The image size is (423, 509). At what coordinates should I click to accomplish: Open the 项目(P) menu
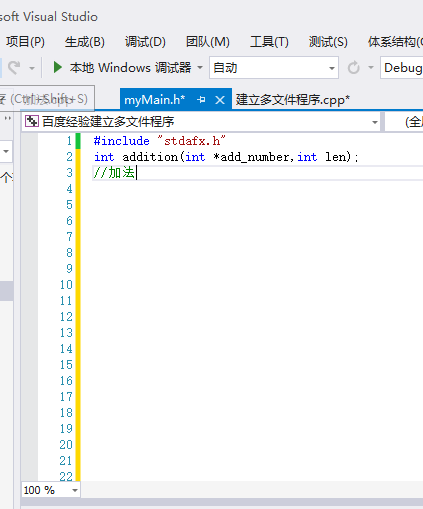(25, 42)
